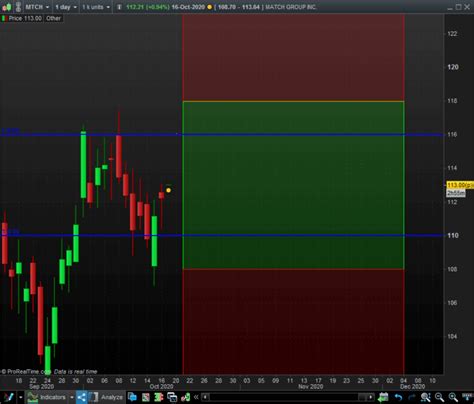Viewport: 474px width, 404px height.
Task: Expand the drawing tools arrow
Action: click(21, 397)
